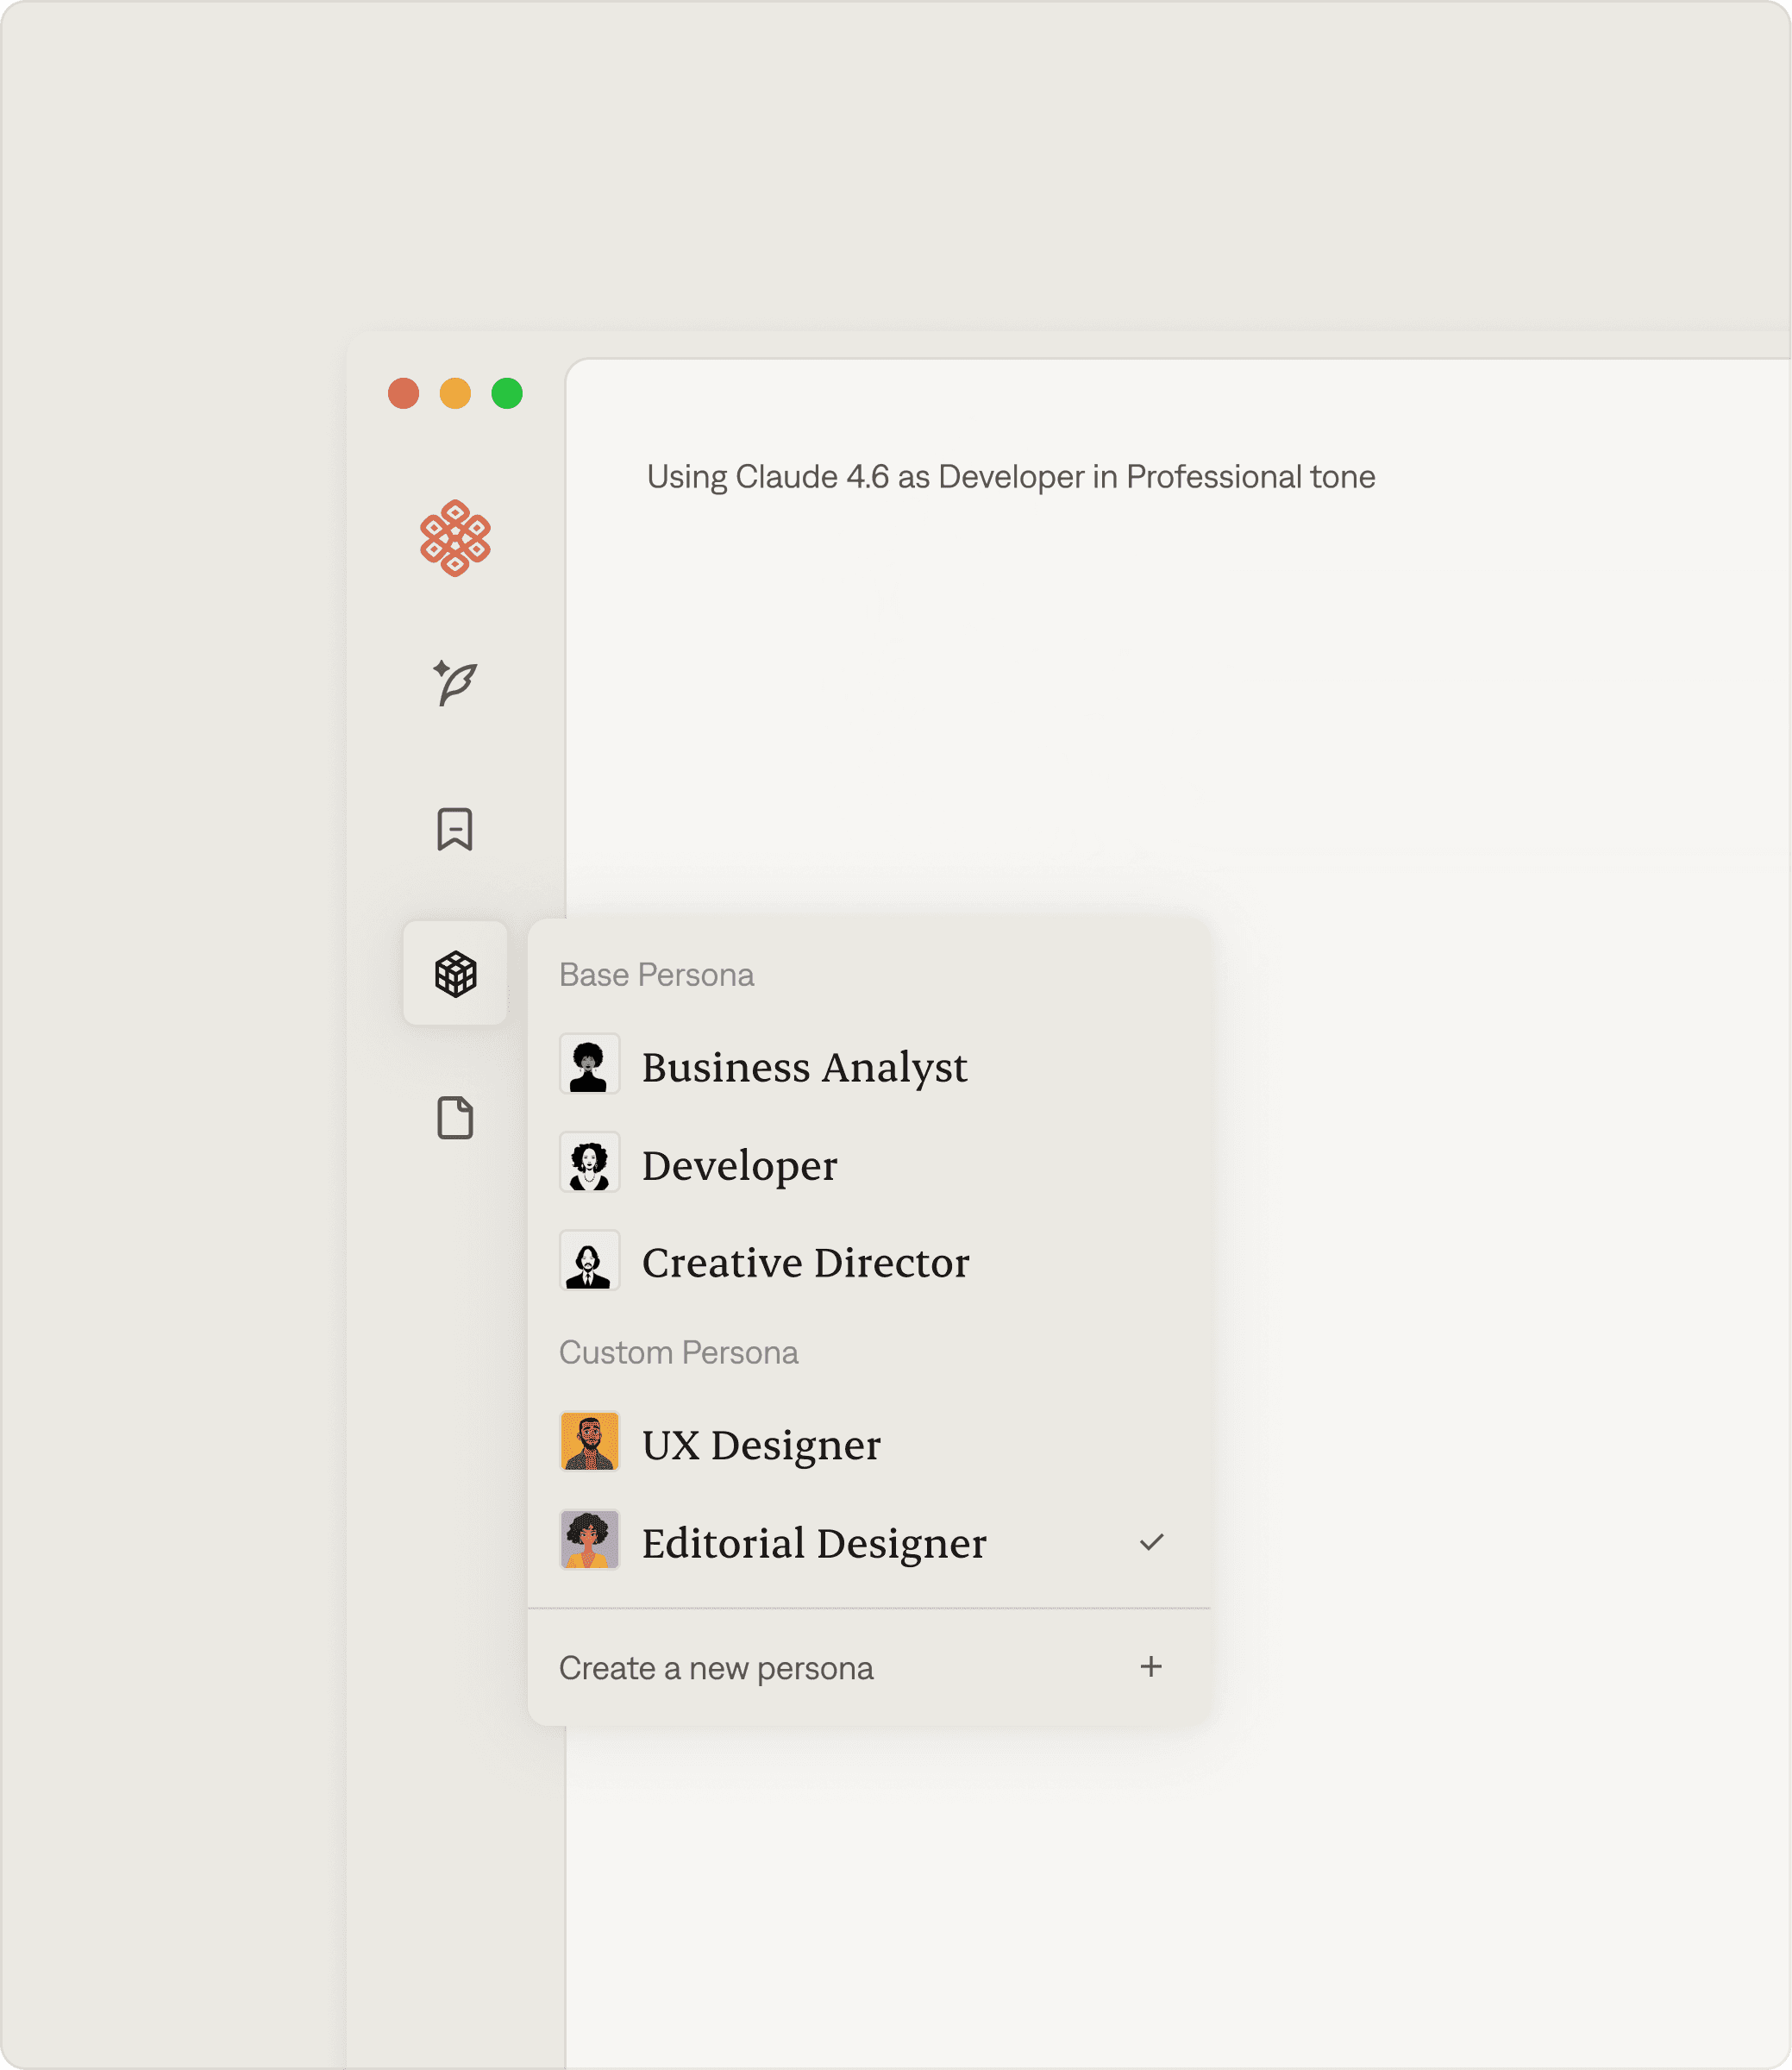Click the Using Claude 4.6 status text
The height and width of the screenshot is (2070, 1792).
1010,477
